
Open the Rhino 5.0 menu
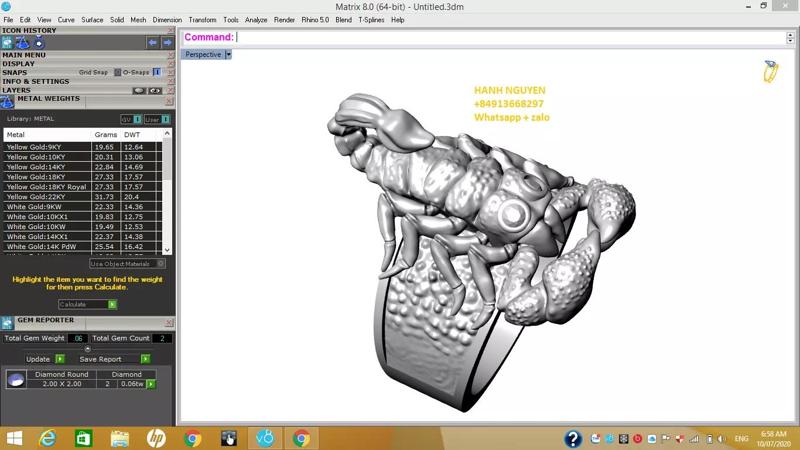click(x=315, y=20)
